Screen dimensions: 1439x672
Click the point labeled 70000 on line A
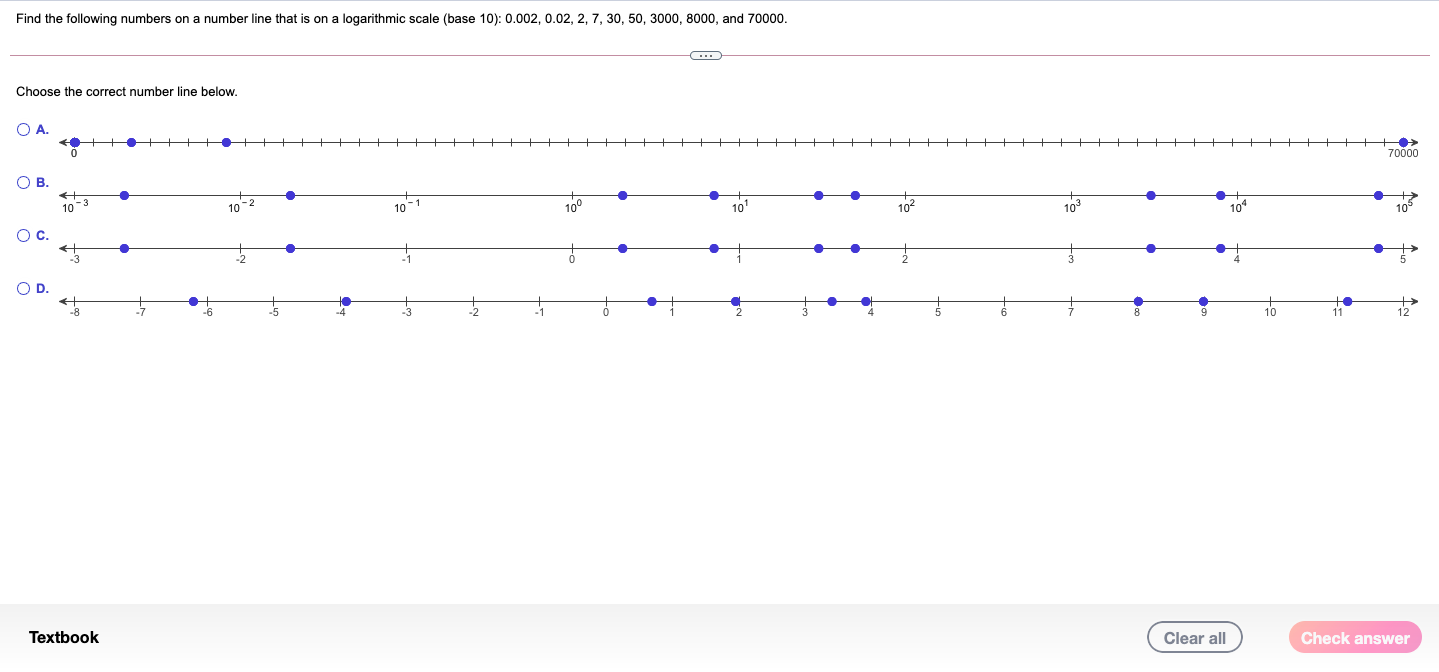(1404, 142)
